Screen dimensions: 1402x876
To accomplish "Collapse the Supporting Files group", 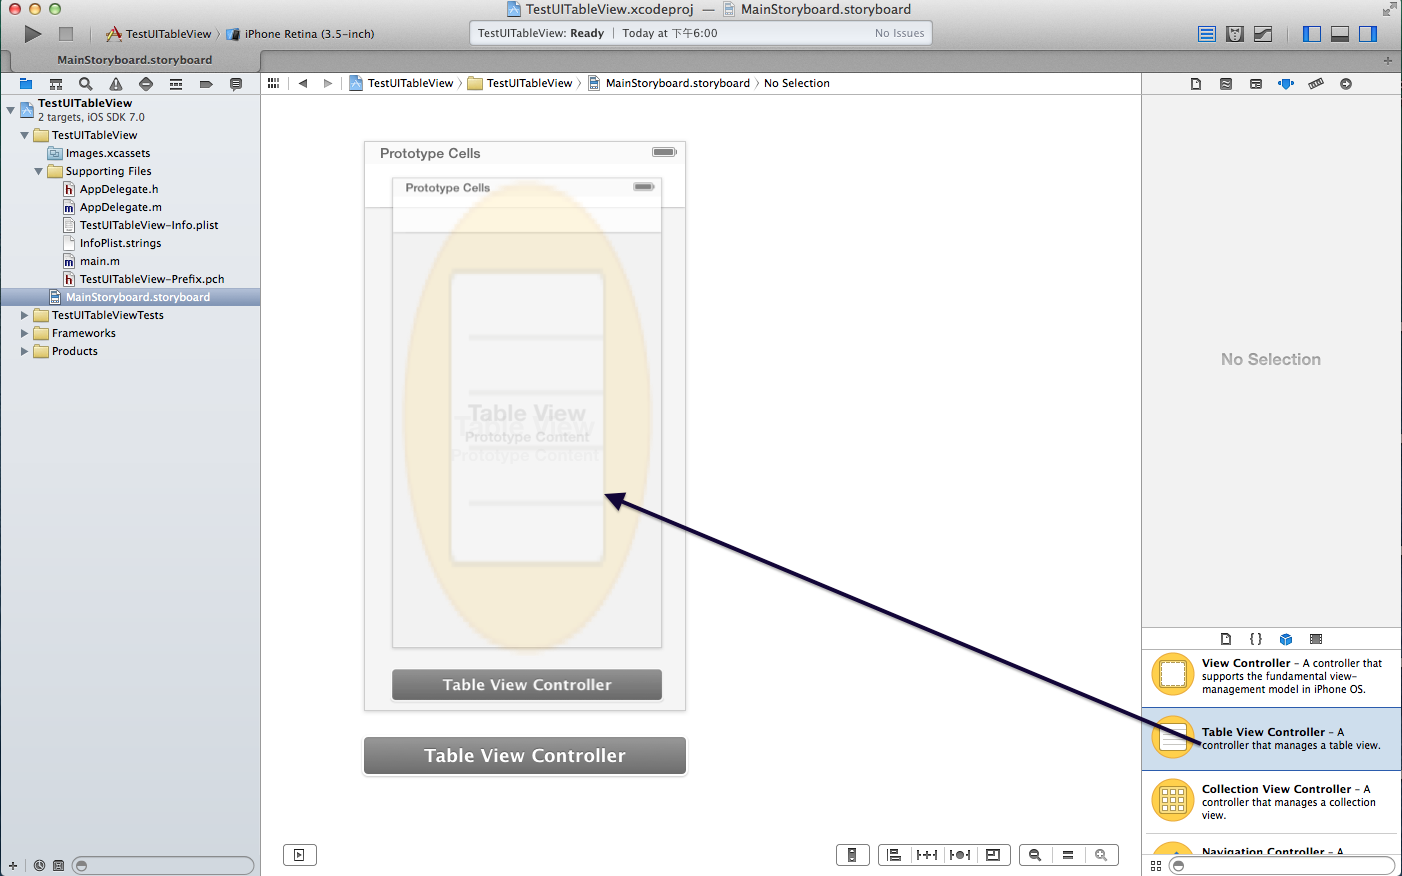I will point(39,171).
